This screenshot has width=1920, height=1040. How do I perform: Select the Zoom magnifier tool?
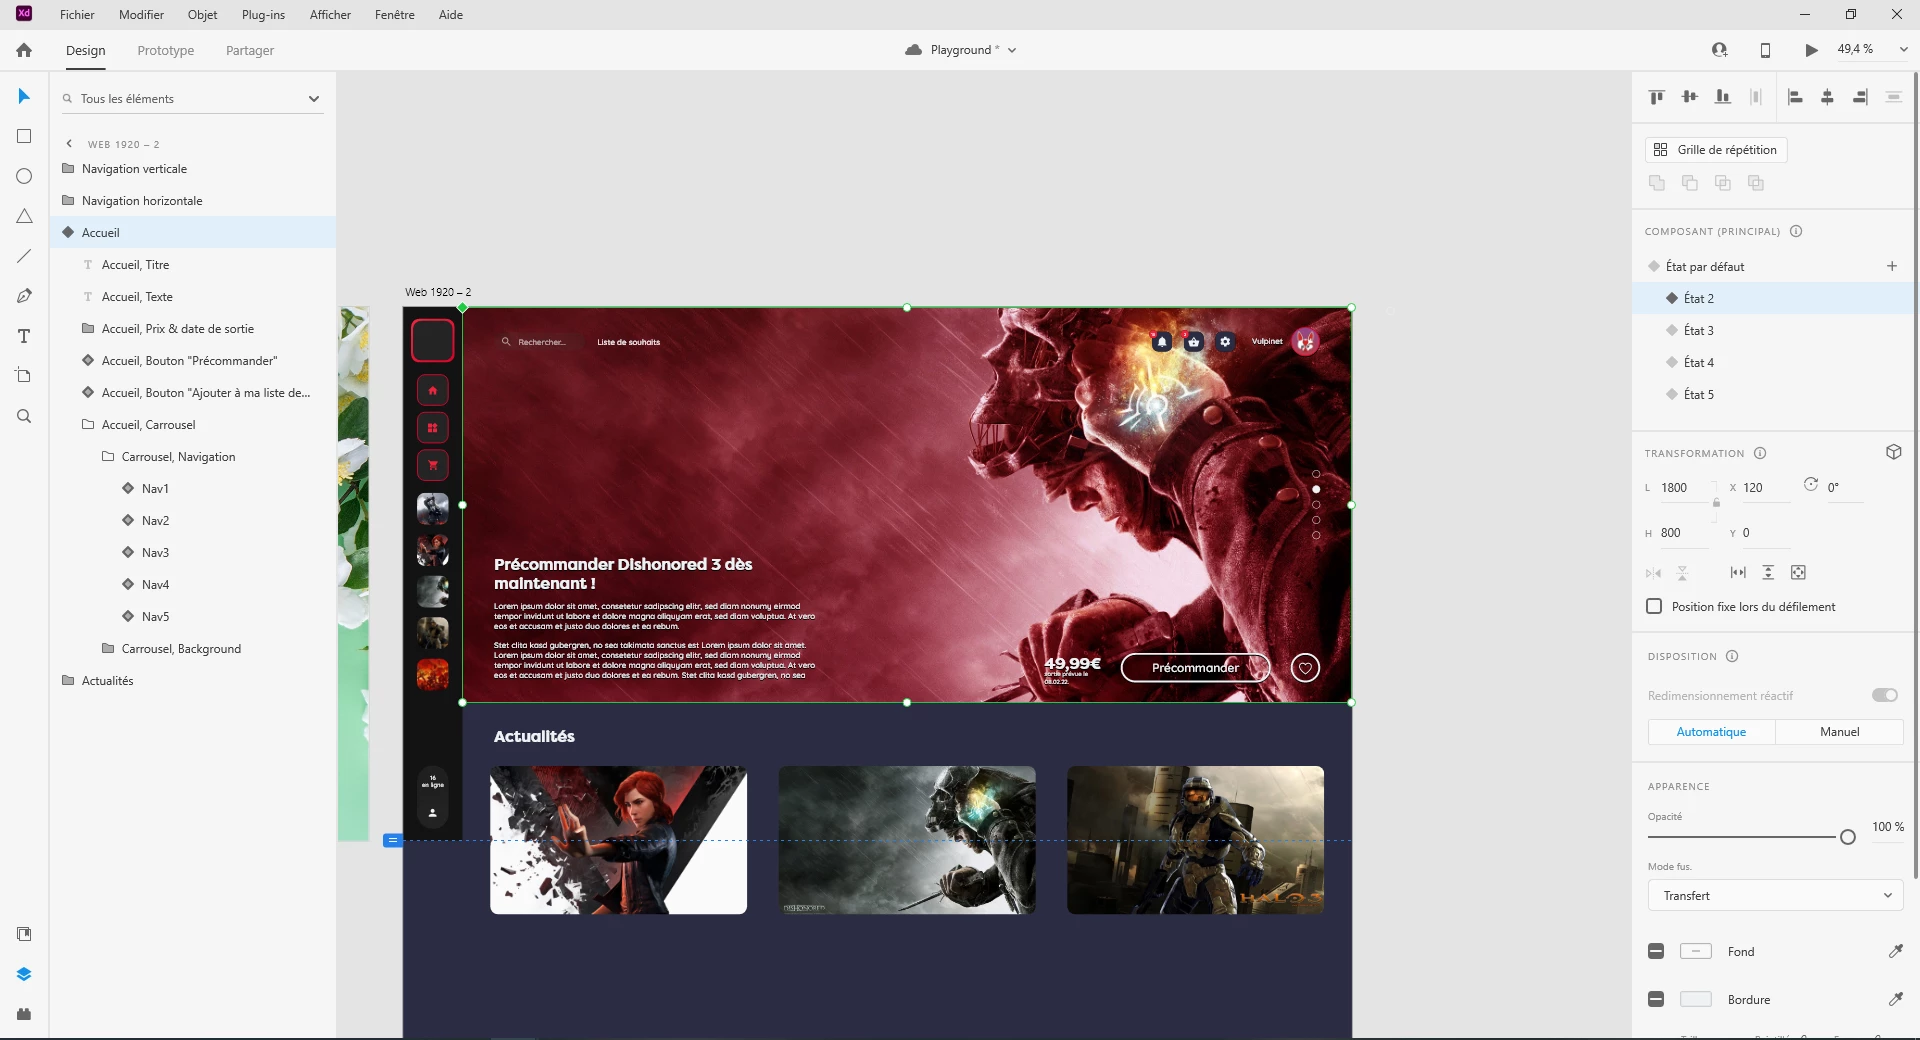click(24, 416)
